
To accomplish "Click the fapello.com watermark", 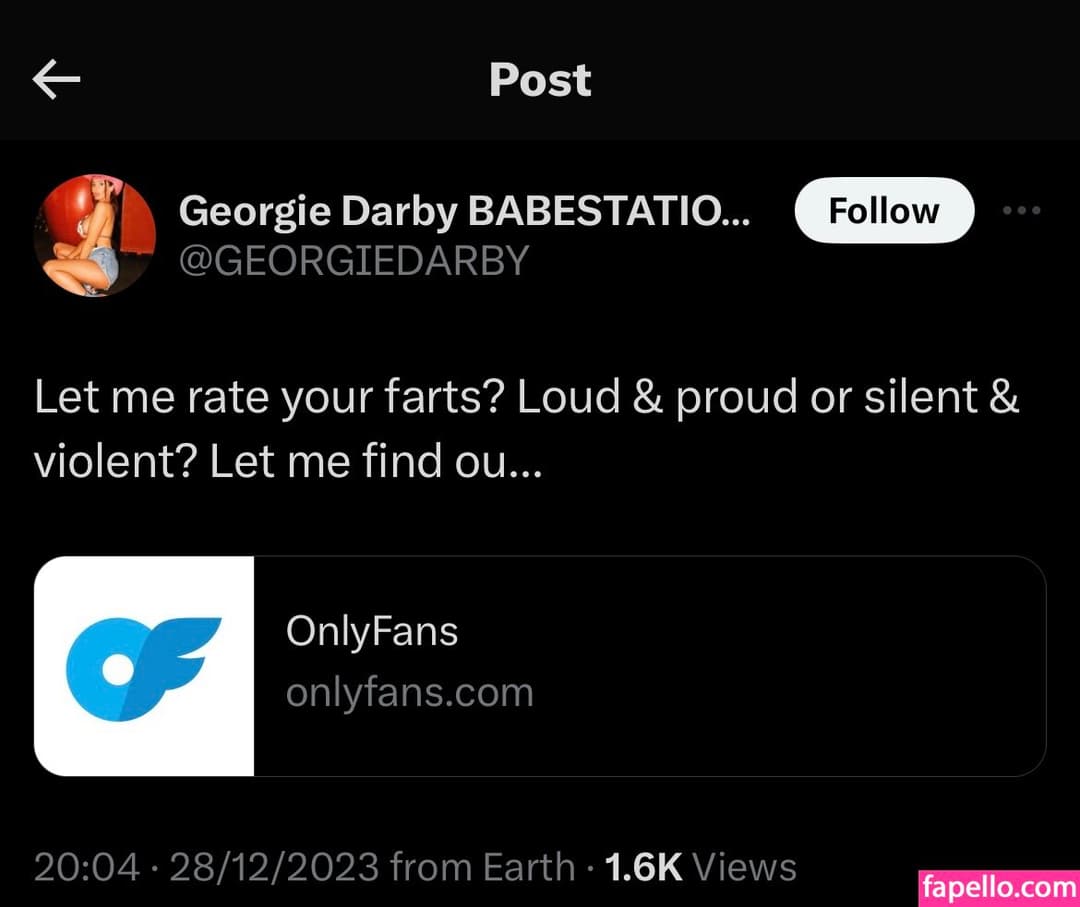I will click(997, 887).
